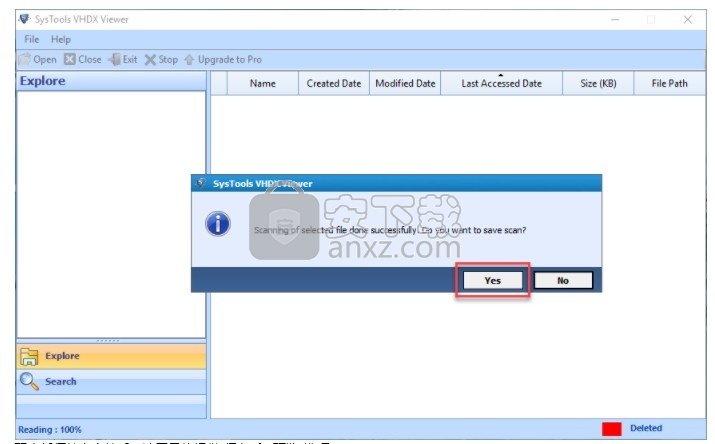Click the red Deleted color swatch
Image resolution: width=715 pixels, height=444 pixels.
(611, 429)
